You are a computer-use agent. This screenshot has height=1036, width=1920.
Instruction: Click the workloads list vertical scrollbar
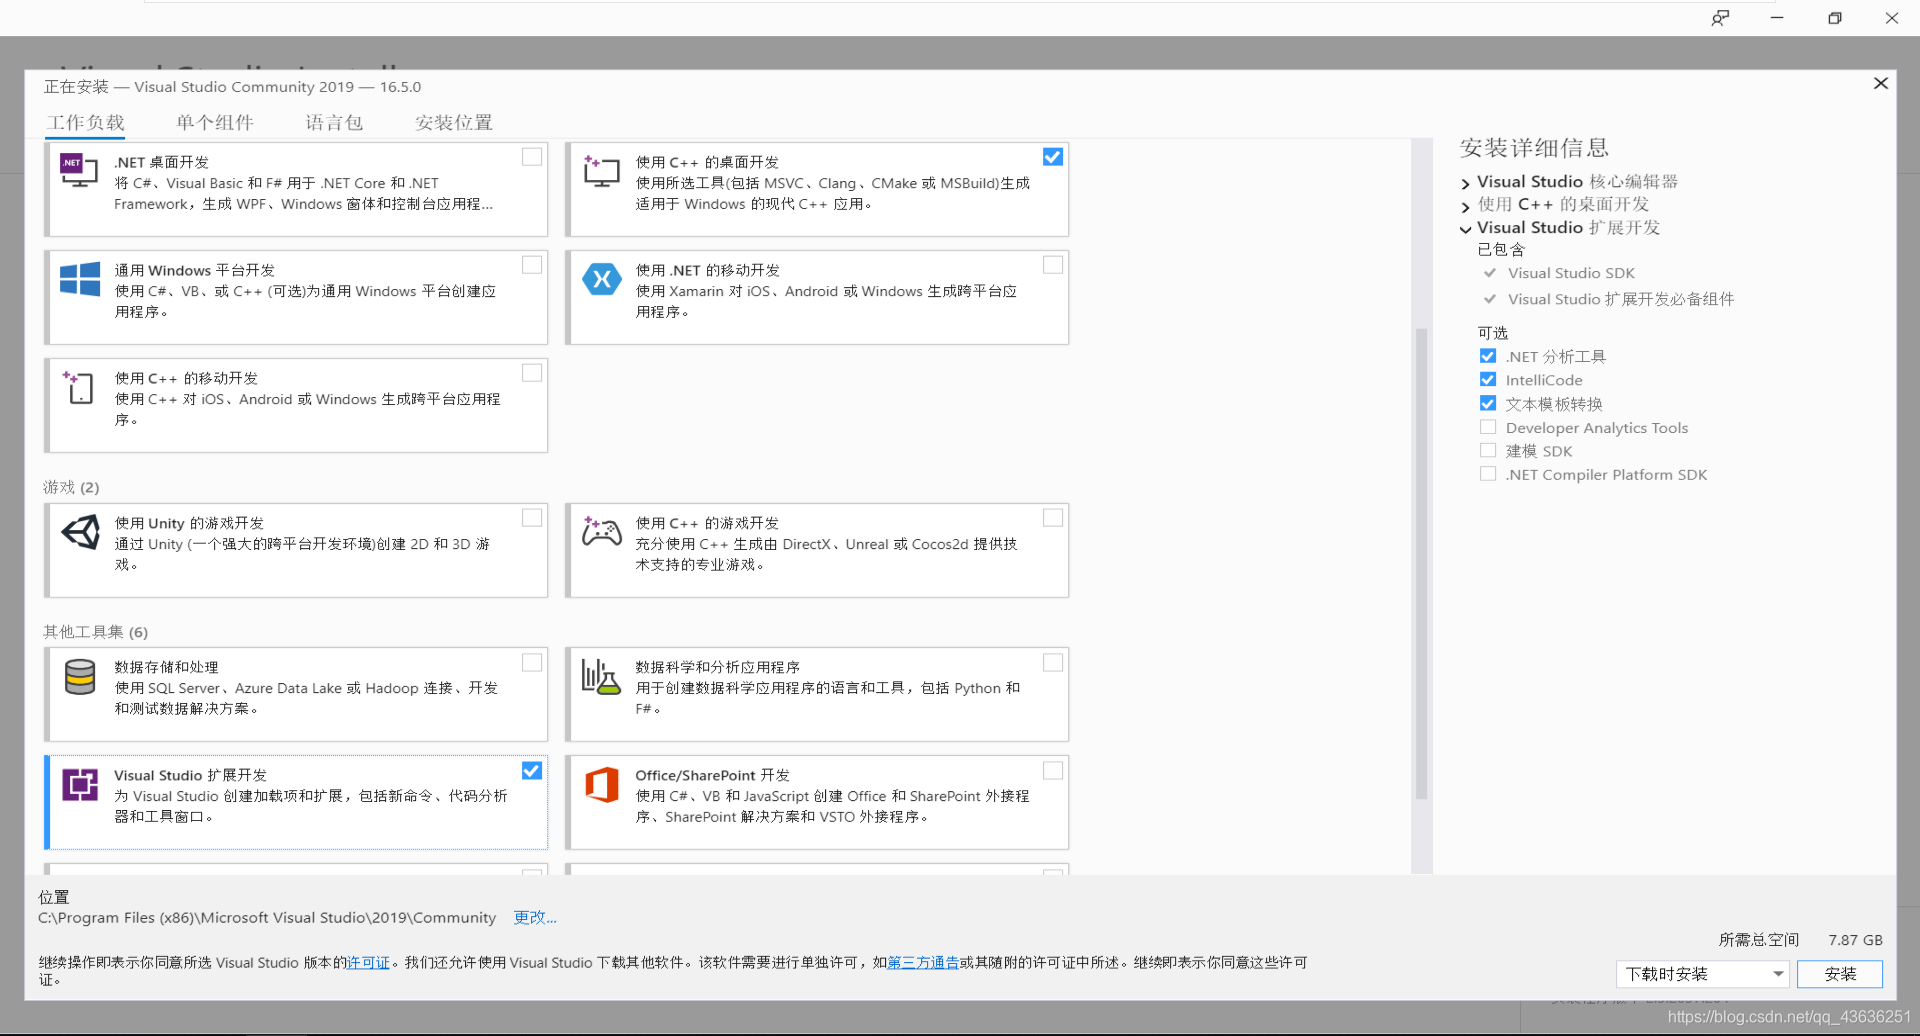(1421, 564)
